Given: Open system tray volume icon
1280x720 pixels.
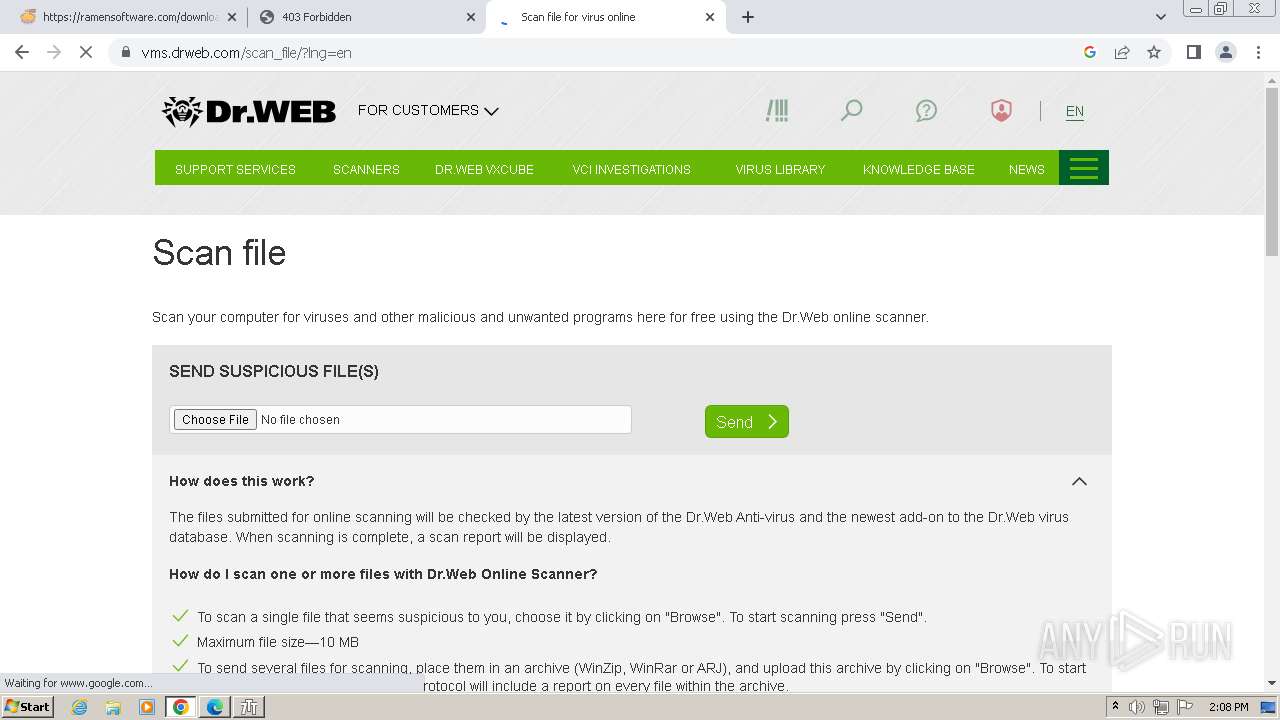Looking at the screenshot, I should tap(1137, 707).
